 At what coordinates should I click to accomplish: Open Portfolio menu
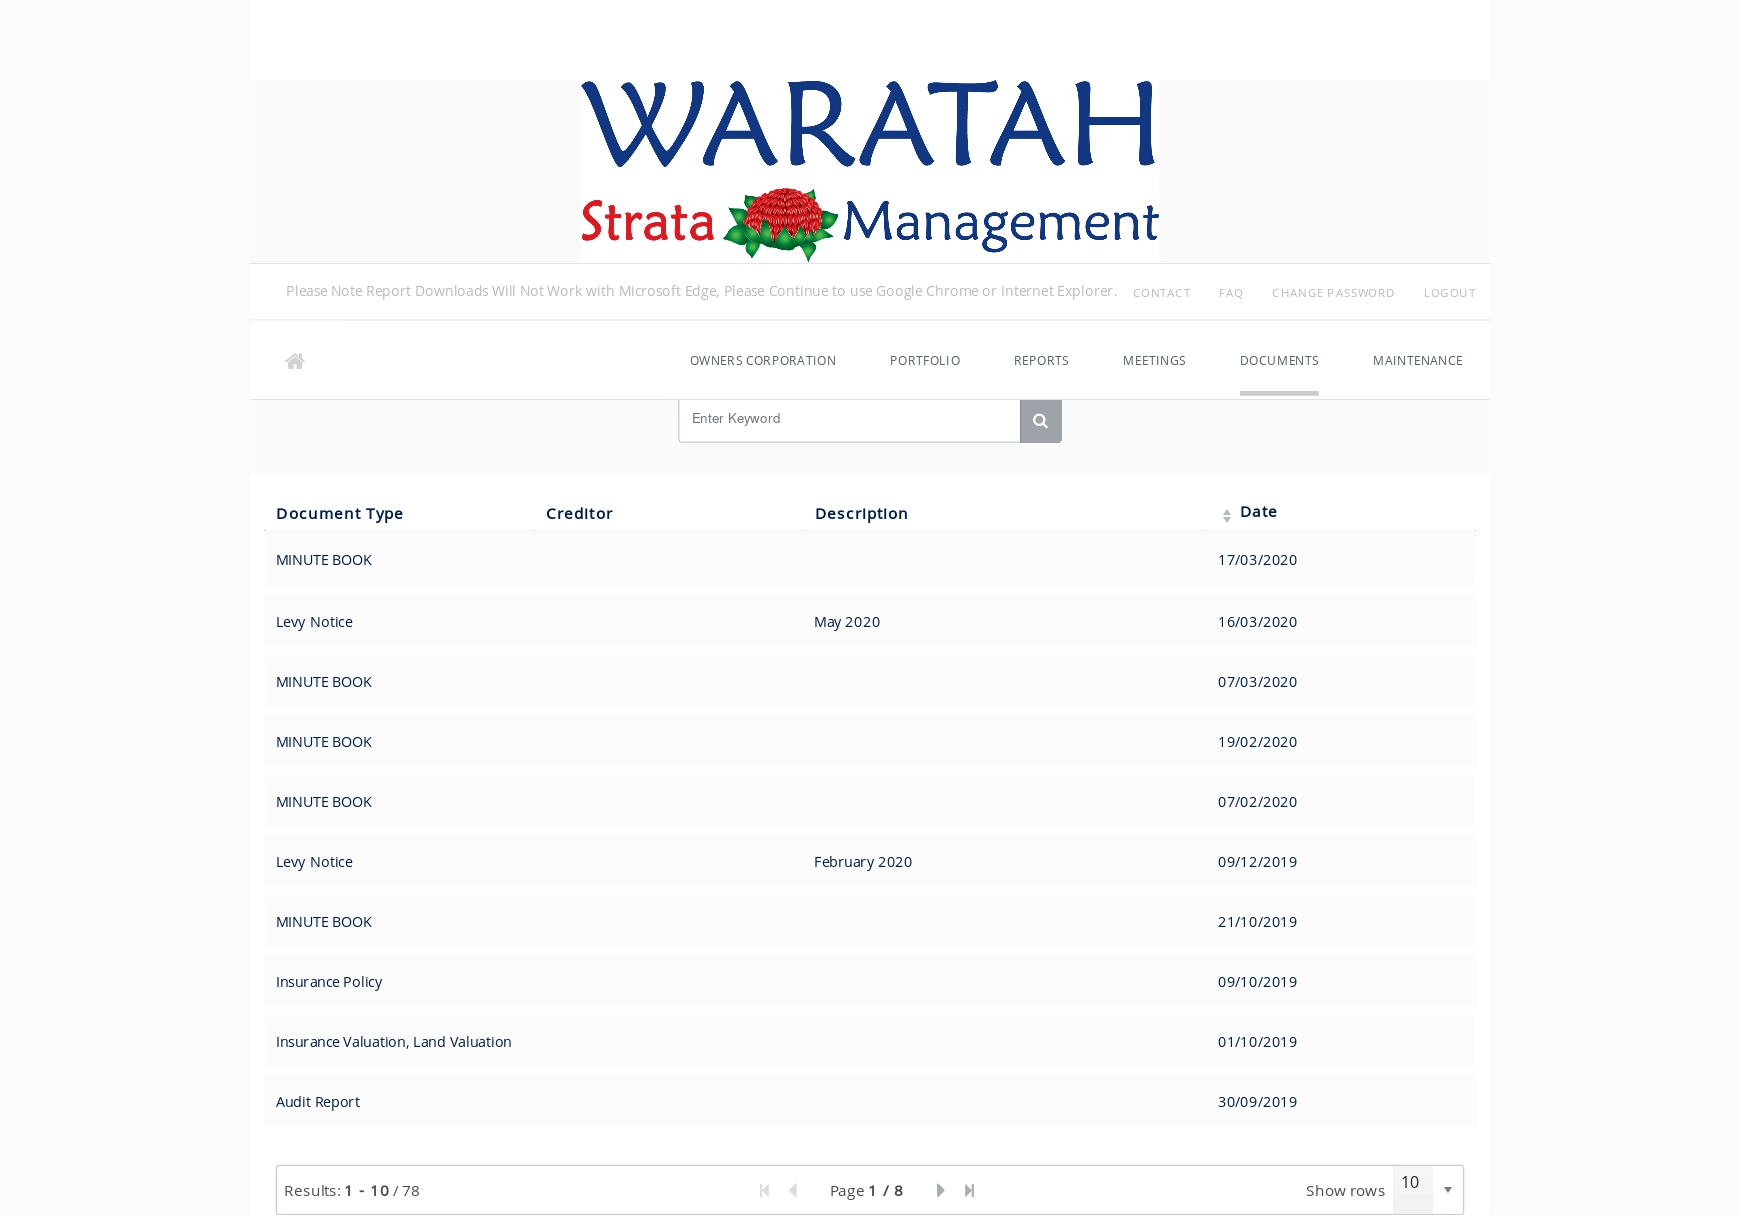click(925, 361)
